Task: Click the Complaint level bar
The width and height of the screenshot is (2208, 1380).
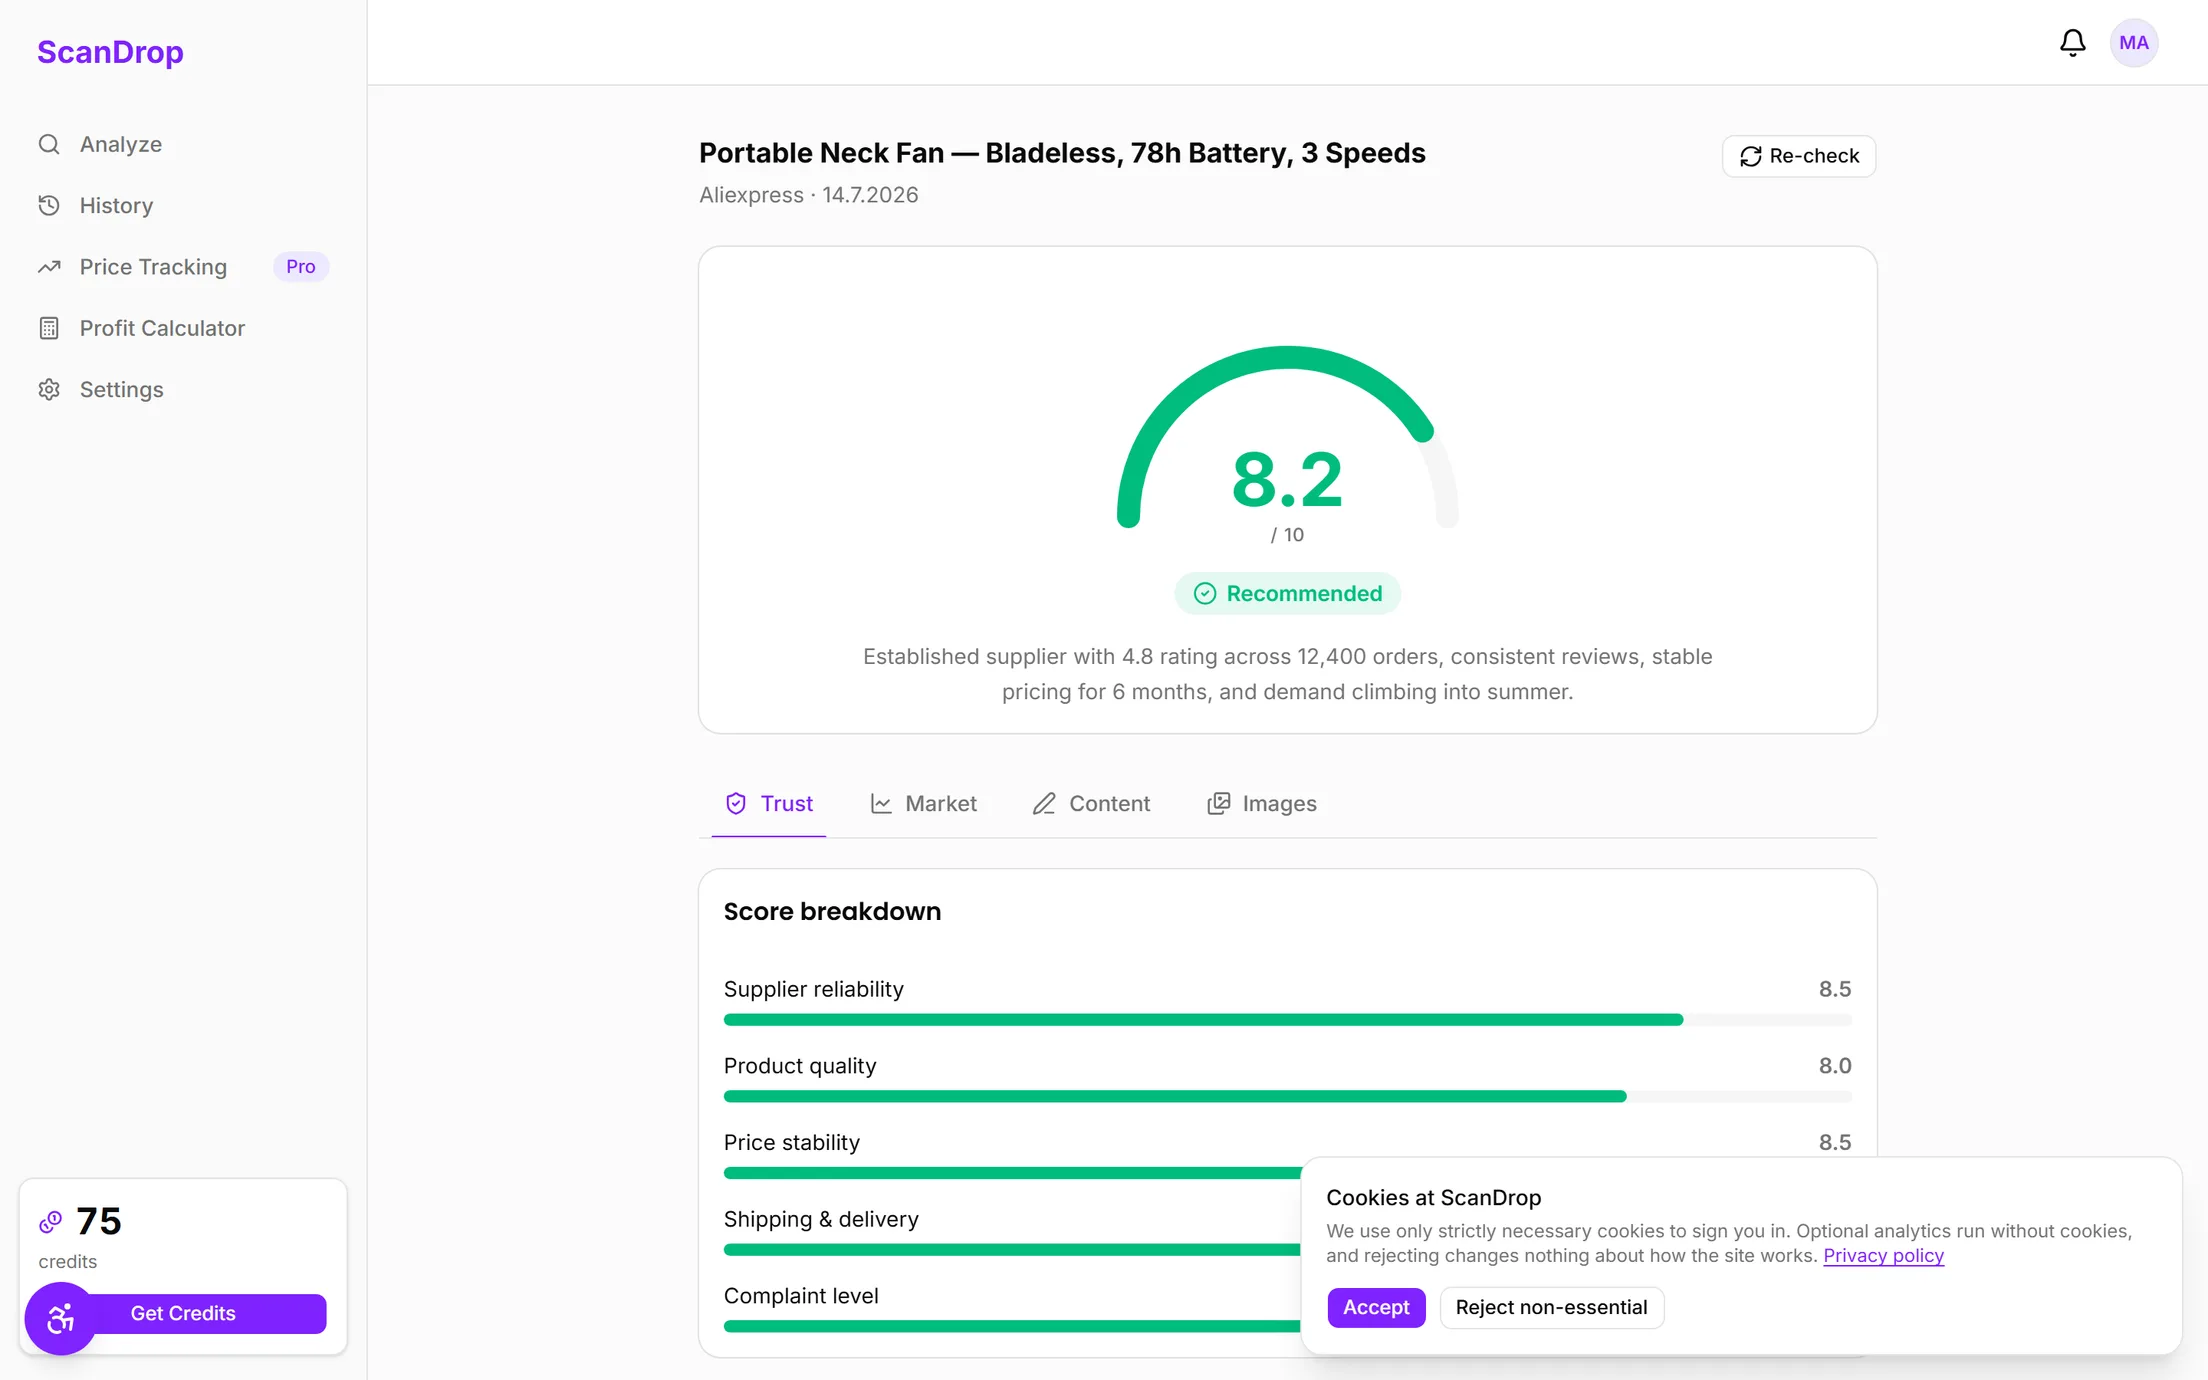Action: pos(1012,1326)
